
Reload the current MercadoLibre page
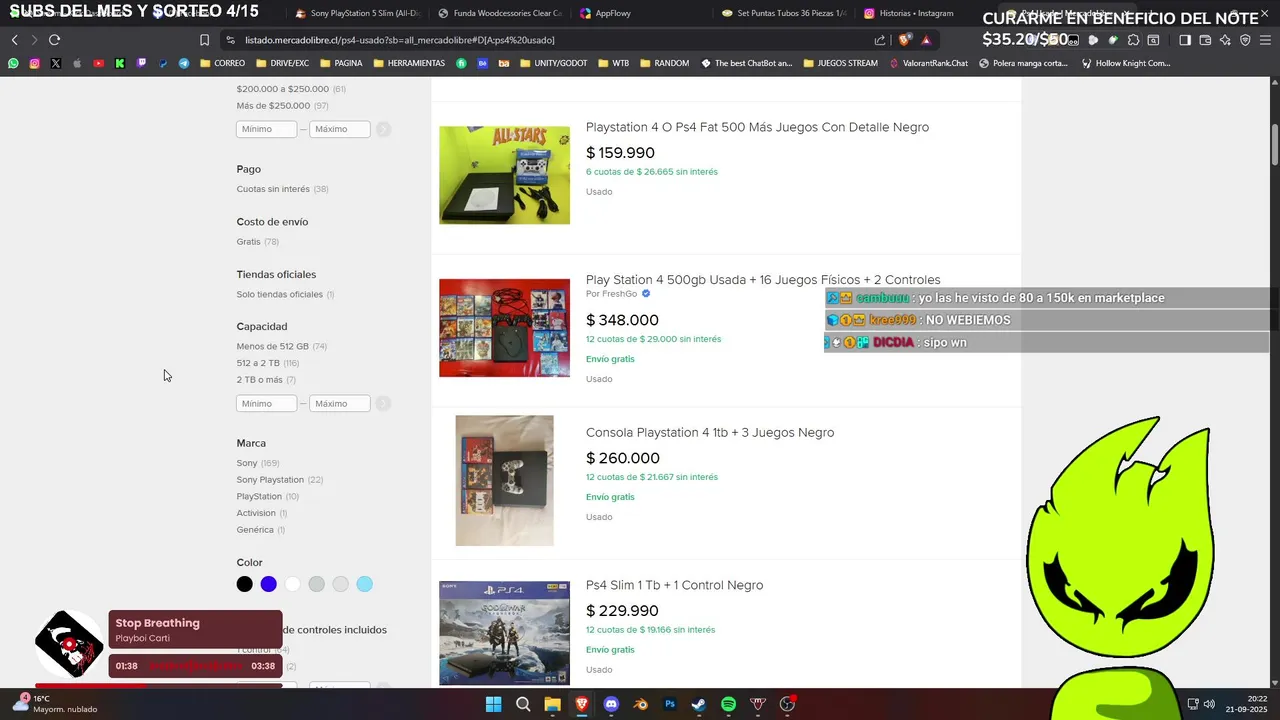coord(54,40)
